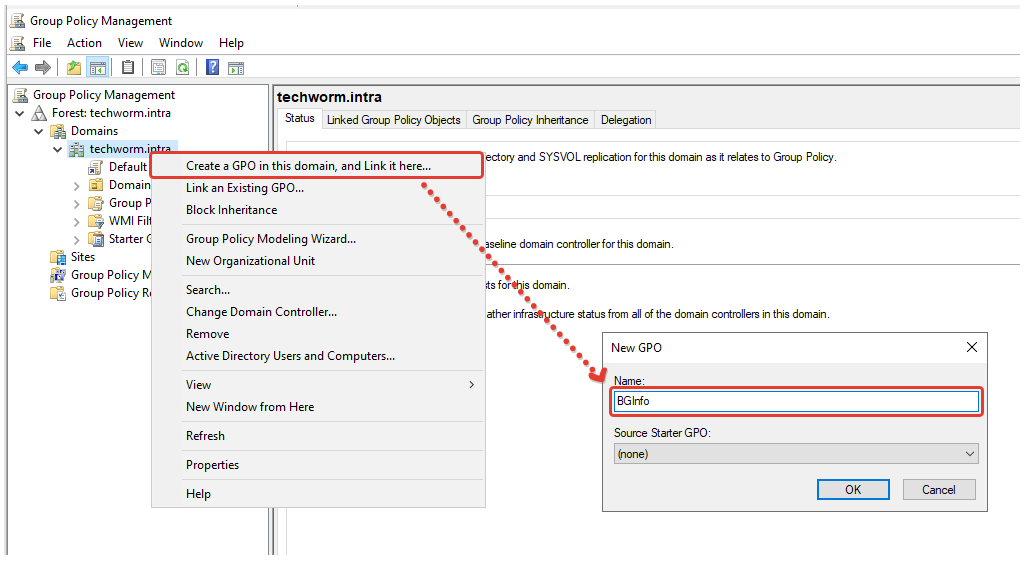Cancel the New GPO dialog
Image resolution: width=1026 pixels, height=568 pixels.
pyautogui.click(x=938, y=490)
